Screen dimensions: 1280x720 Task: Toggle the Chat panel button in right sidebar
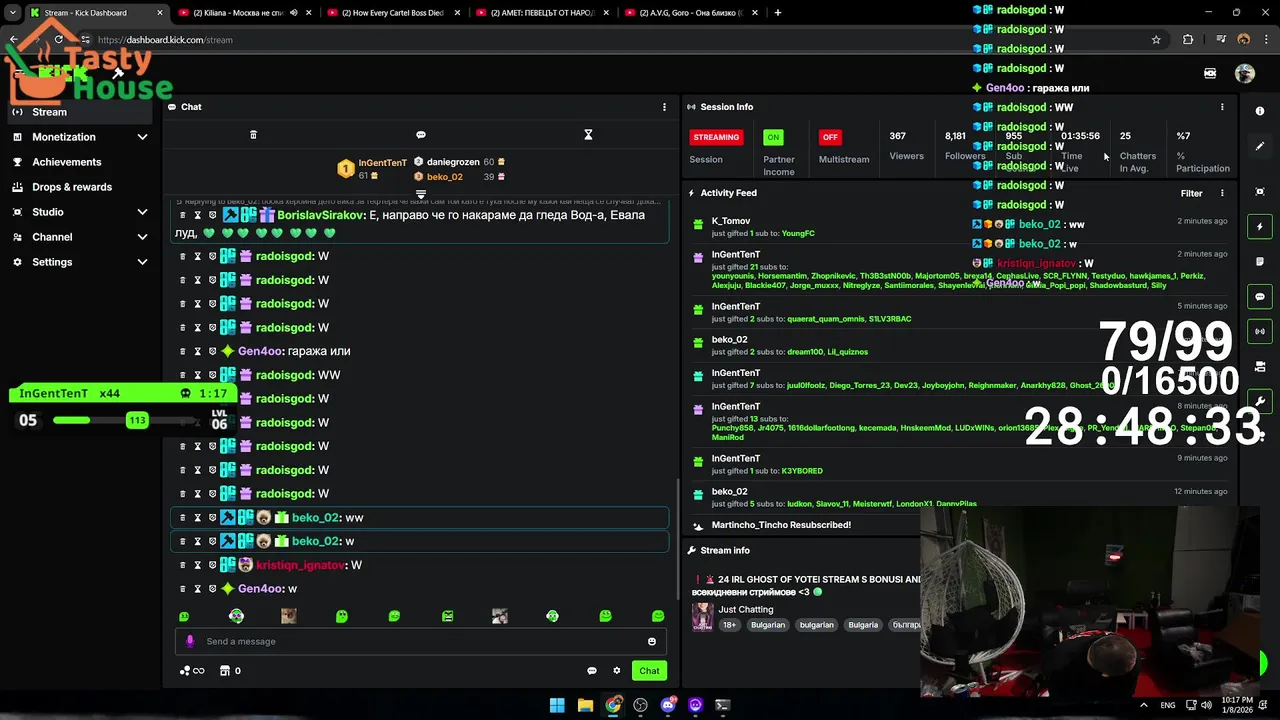pos(1260,296)
